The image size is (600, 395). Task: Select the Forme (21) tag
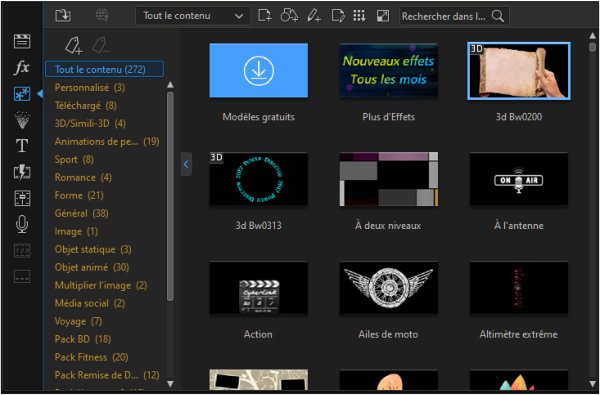click(x=79, y=195)
